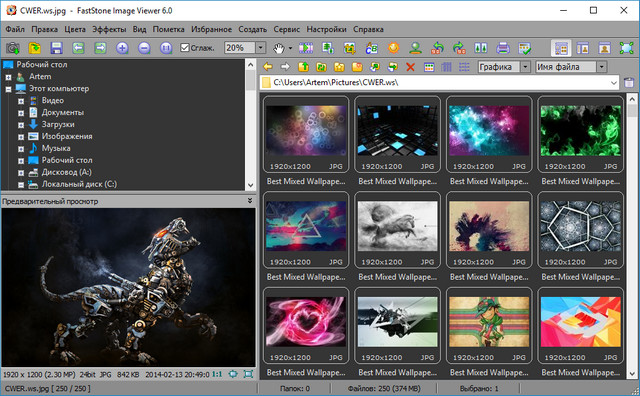Switch to thumbnail view mode icon

(x=429, y=67)
